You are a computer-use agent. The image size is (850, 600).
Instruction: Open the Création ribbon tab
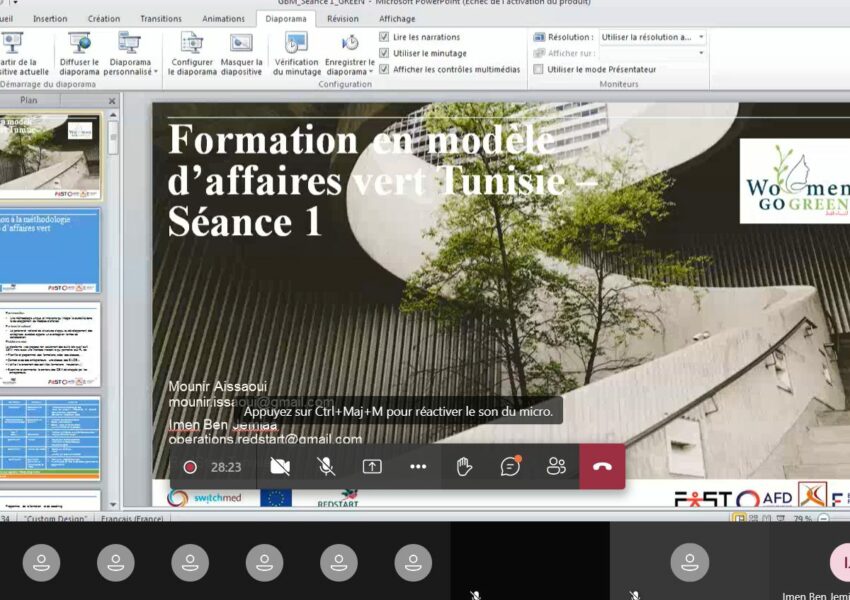pyautogui.click(x=104, y=18)
